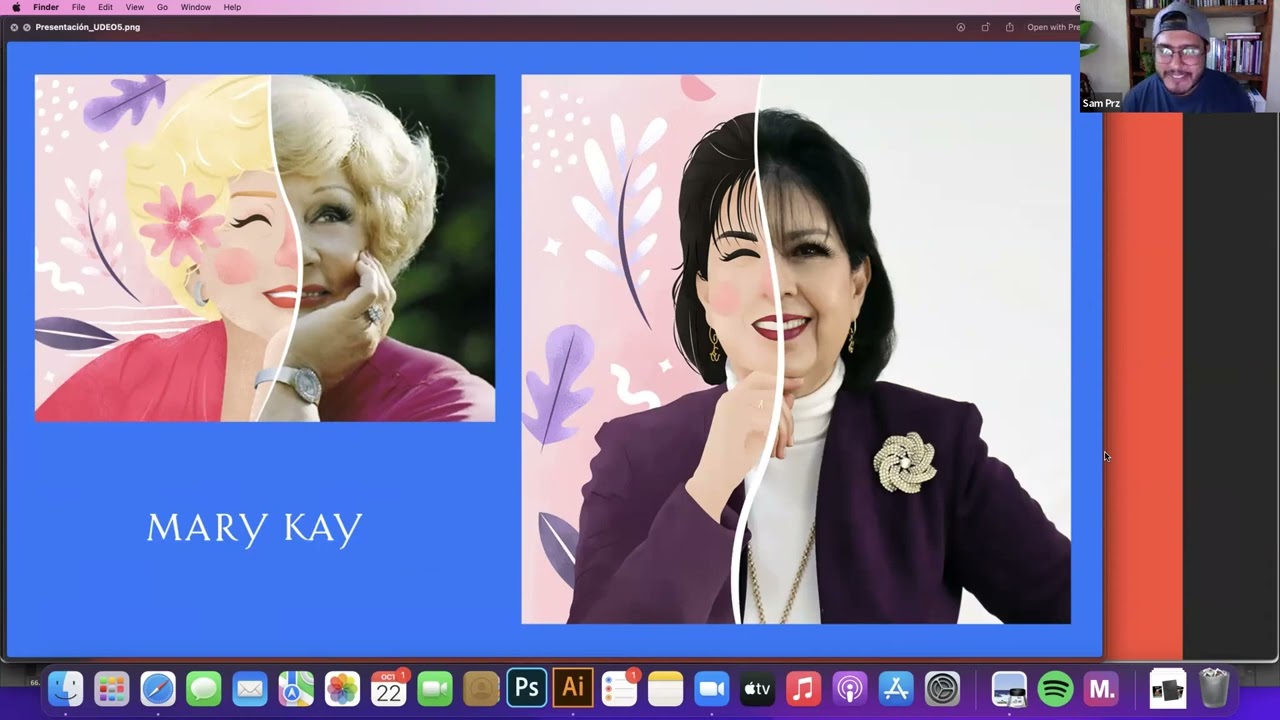Open Finder from the dock
This screenshot has height=720, width=1280.
click(66, 688)
